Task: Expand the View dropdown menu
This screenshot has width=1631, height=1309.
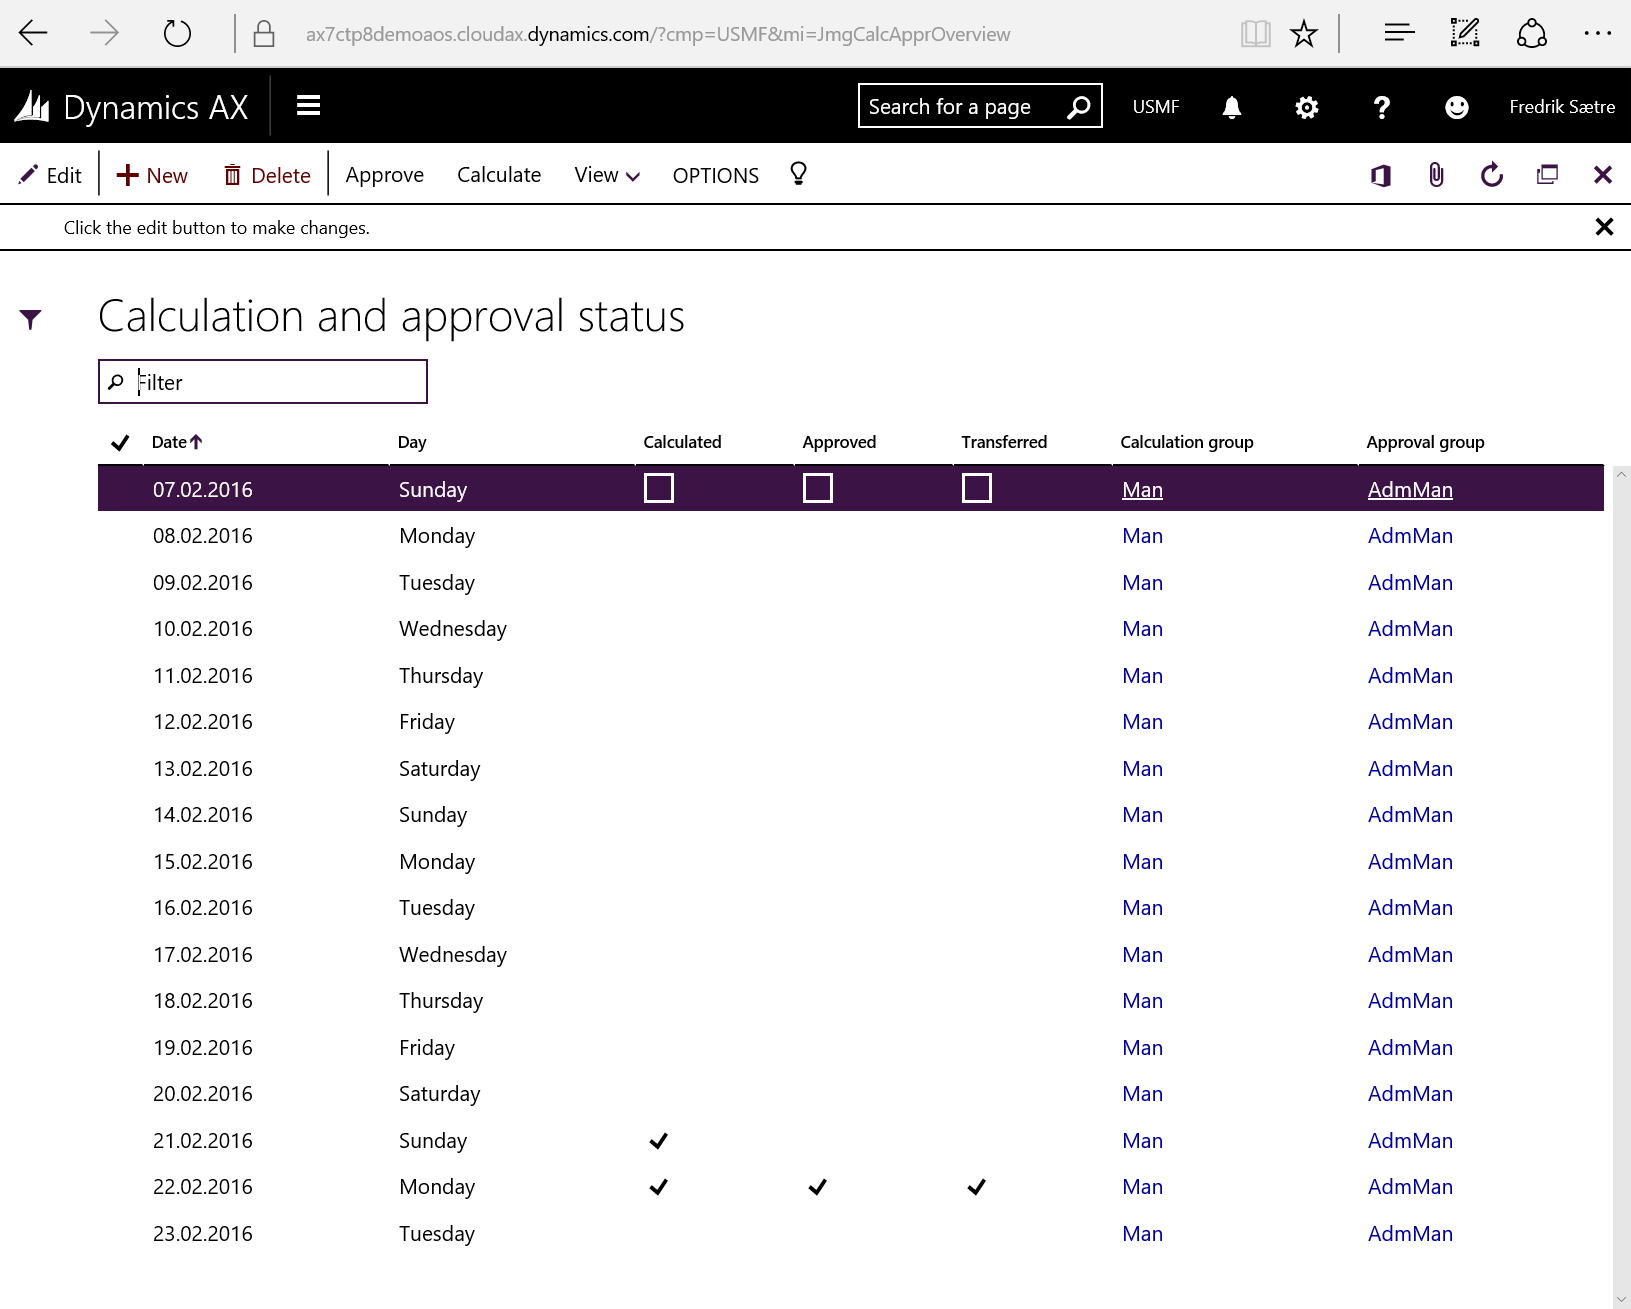Action: 606,176
